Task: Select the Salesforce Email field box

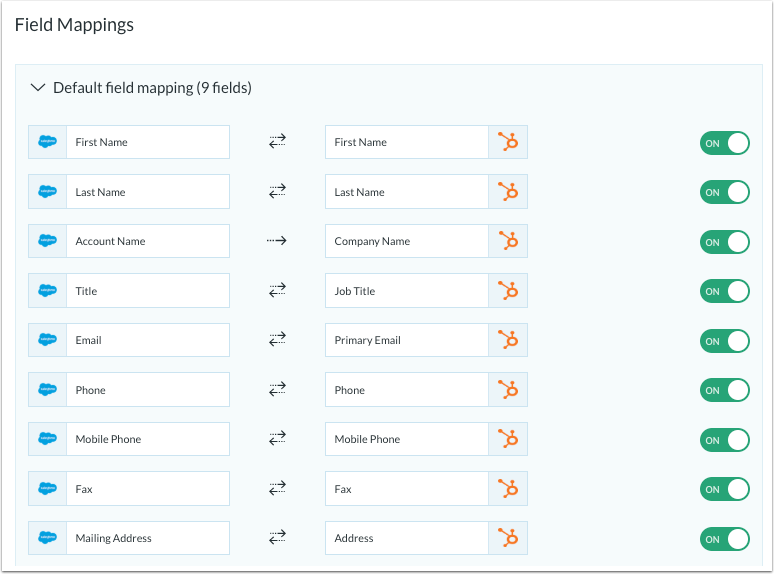Action: (148, 340)
